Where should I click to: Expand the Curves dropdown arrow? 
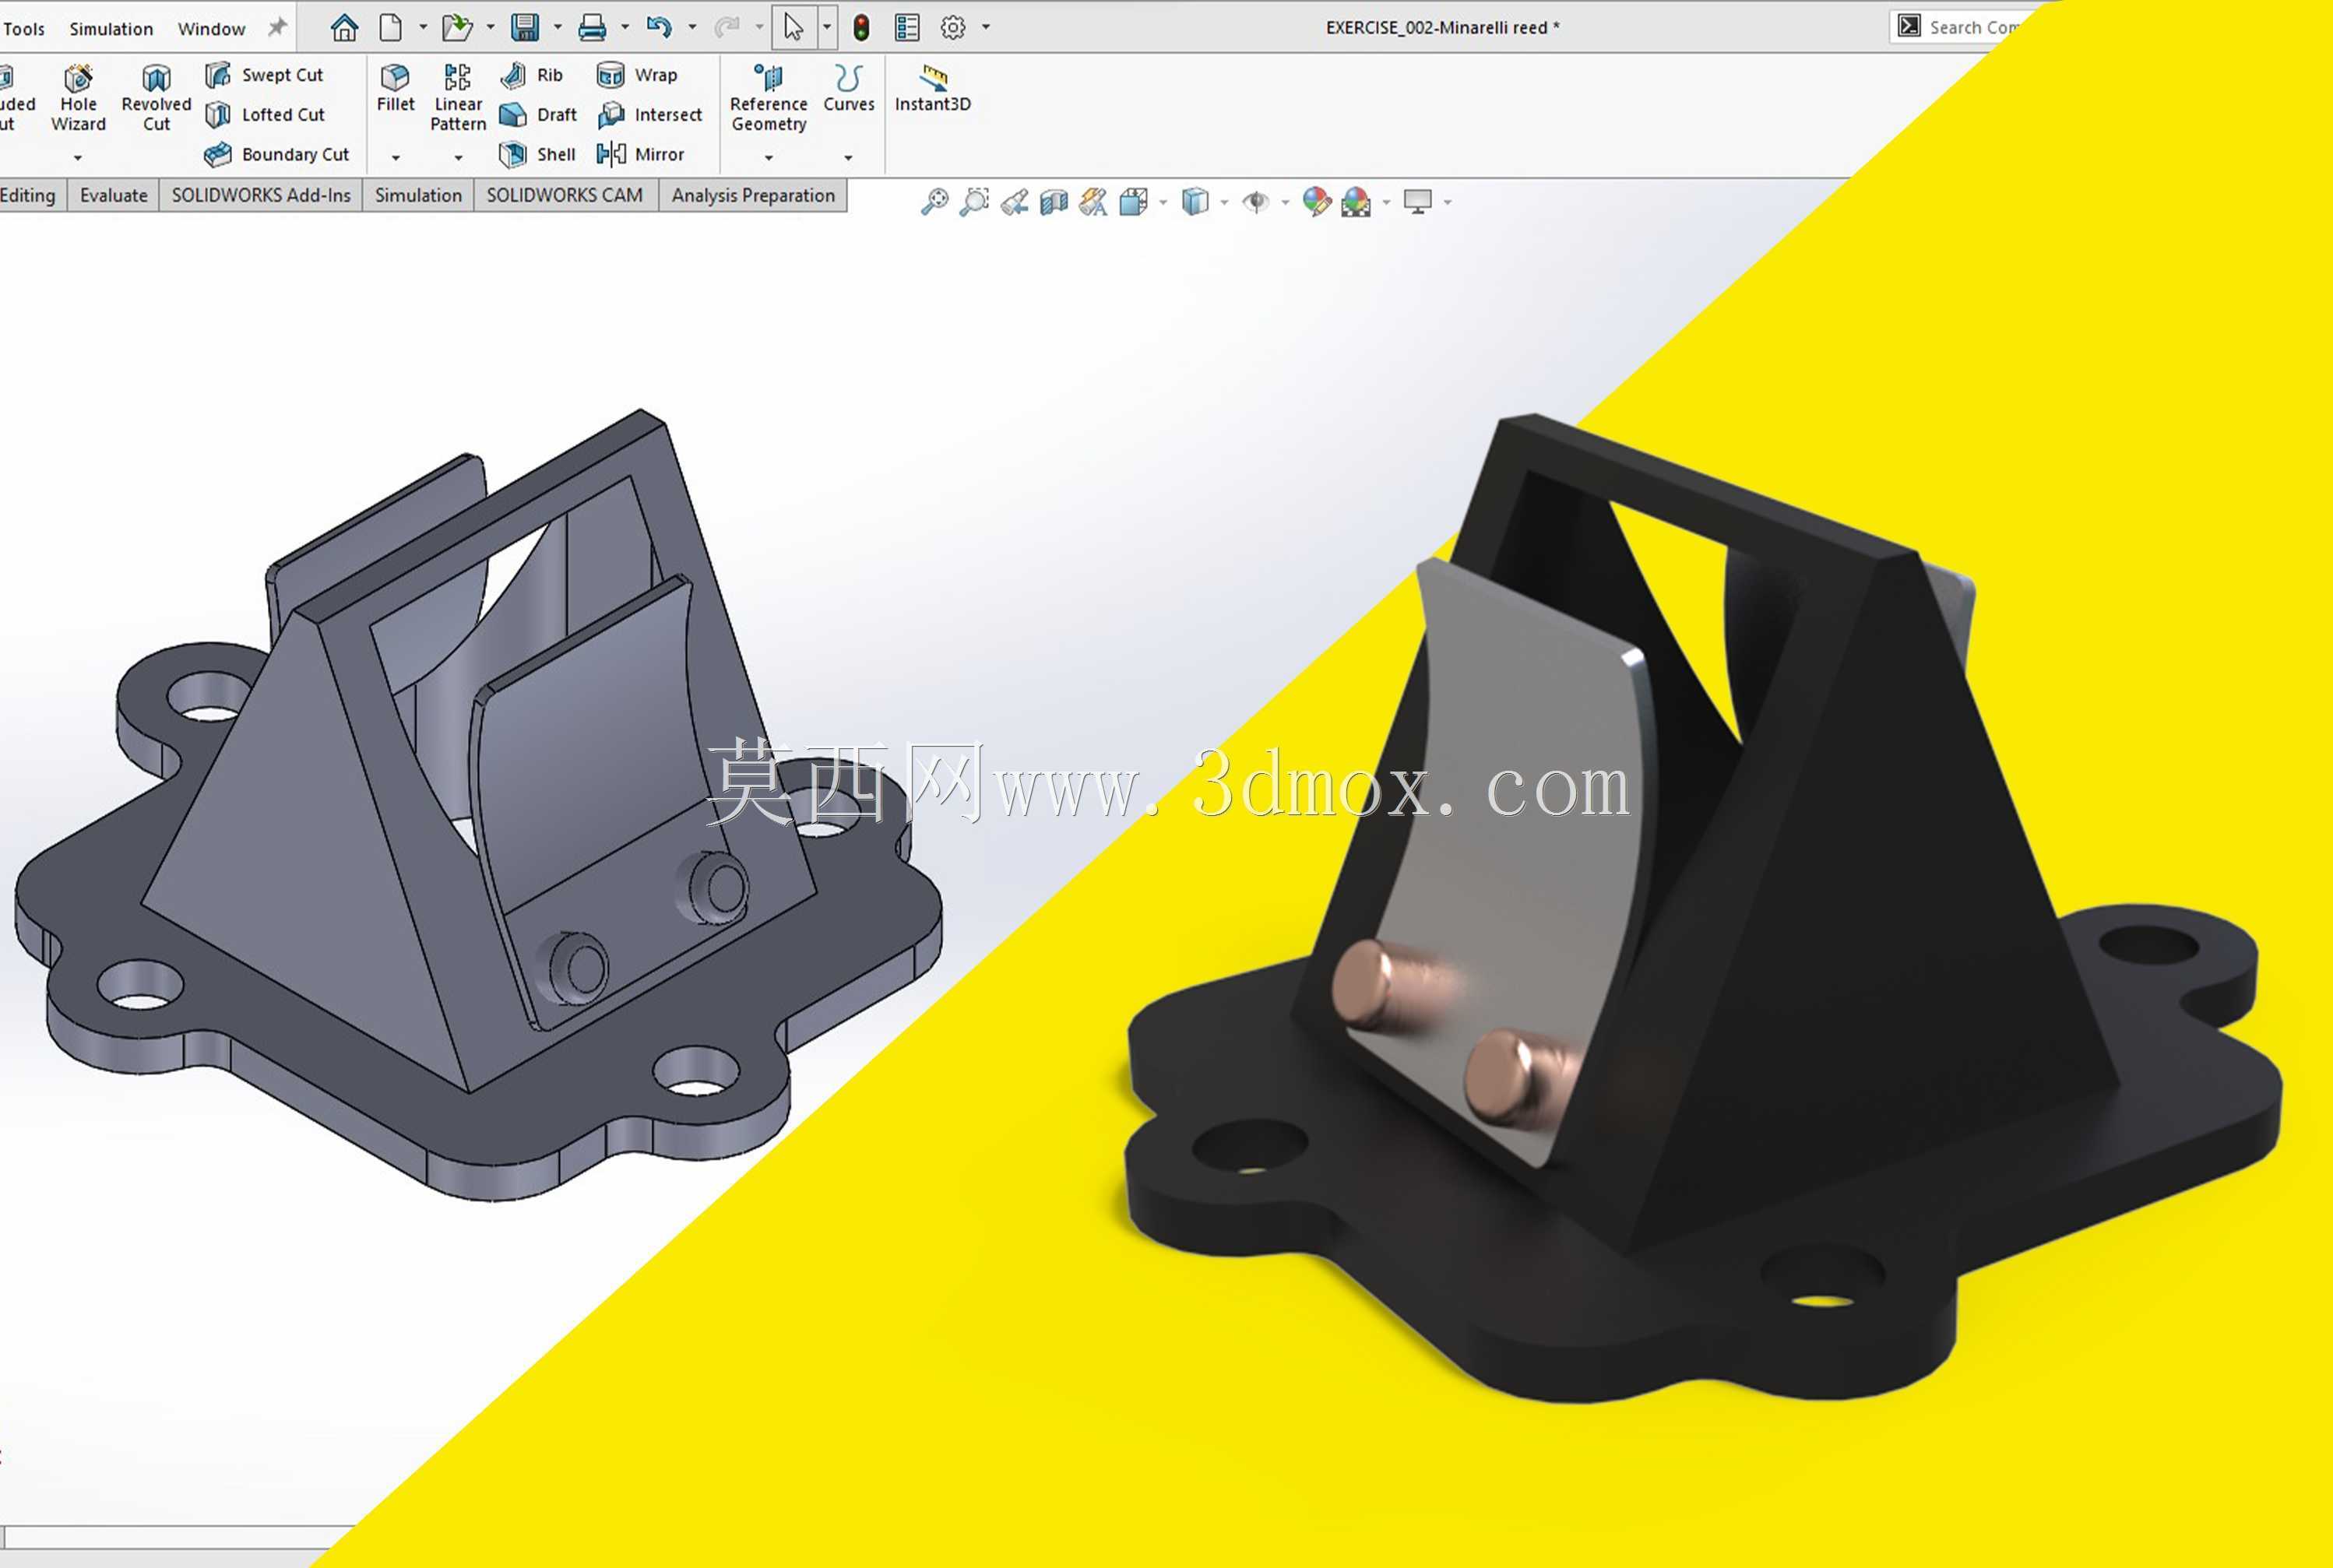[x=848, y=158]
